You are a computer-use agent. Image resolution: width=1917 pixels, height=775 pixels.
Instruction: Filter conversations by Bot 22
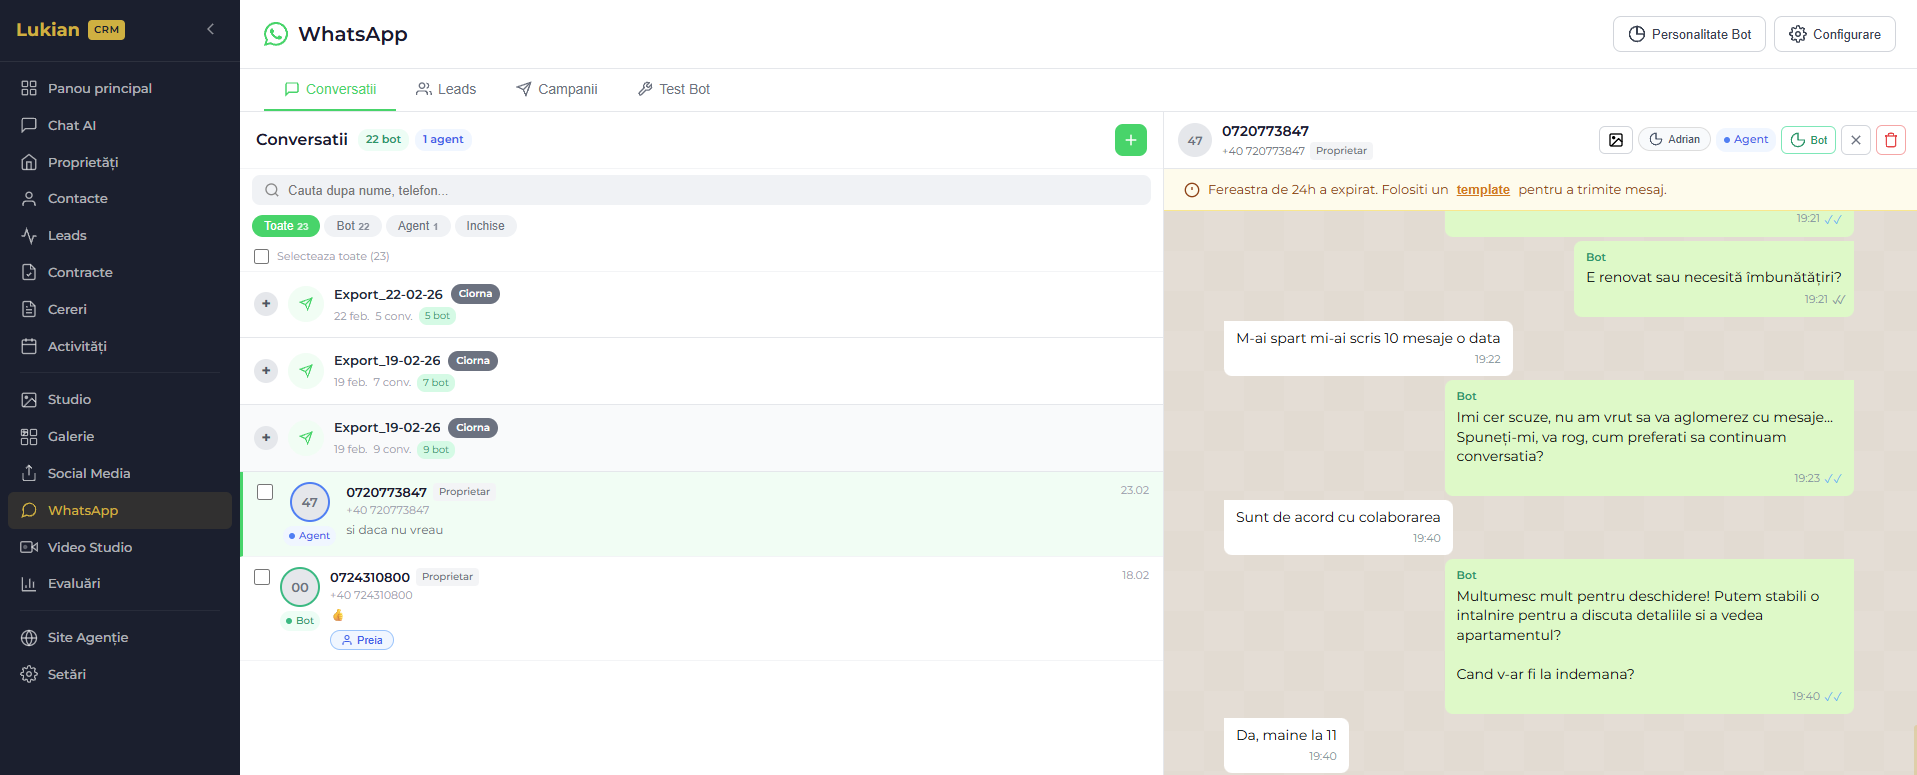click(353, 226)
